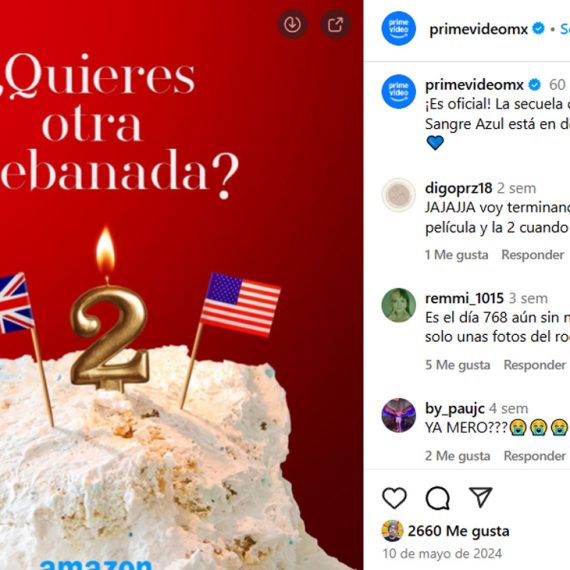View who liked via 2660 Me gusta
The height and width of the screenshot is (570, 570).
[x=458, y=531]
